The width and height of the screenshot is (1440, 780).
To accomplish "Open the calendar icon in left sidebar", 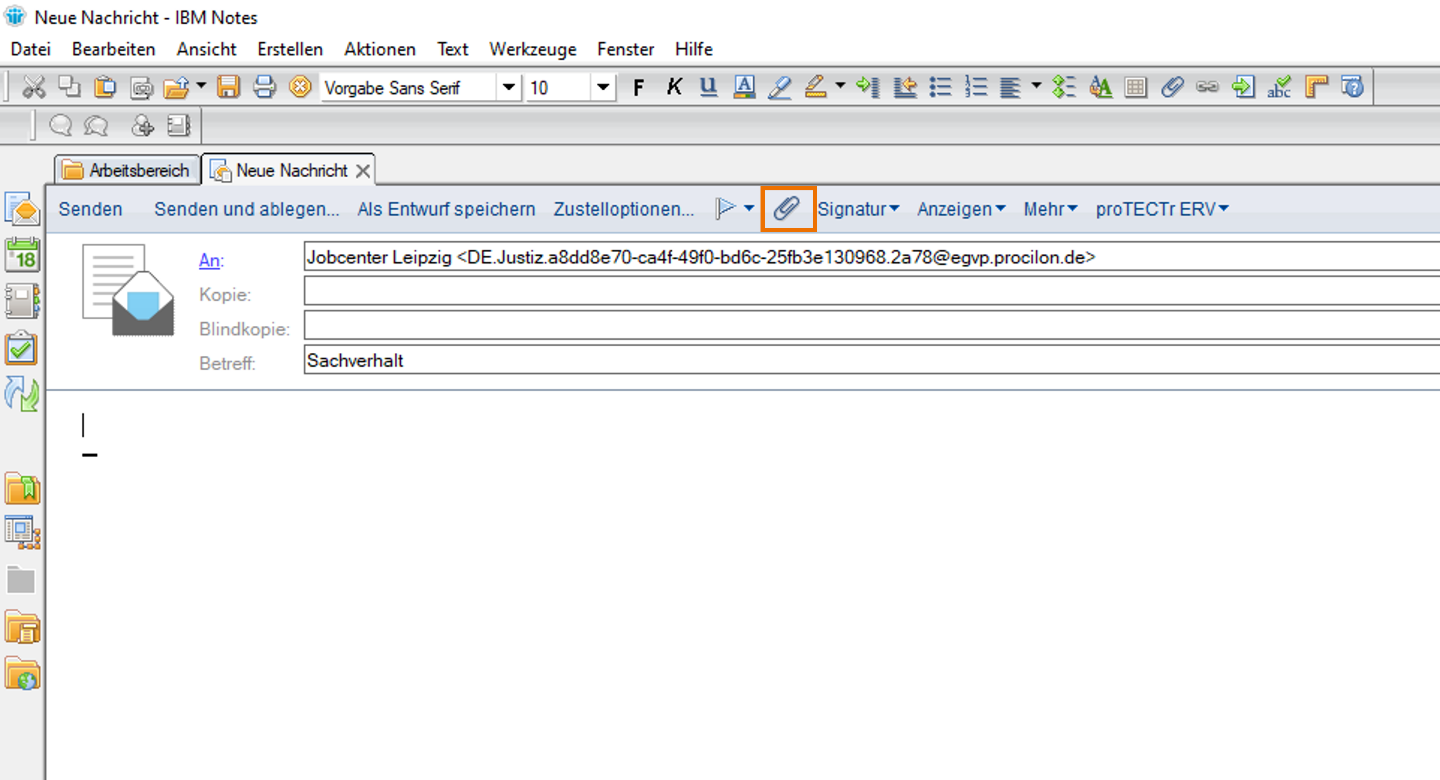I will [22, 254].
